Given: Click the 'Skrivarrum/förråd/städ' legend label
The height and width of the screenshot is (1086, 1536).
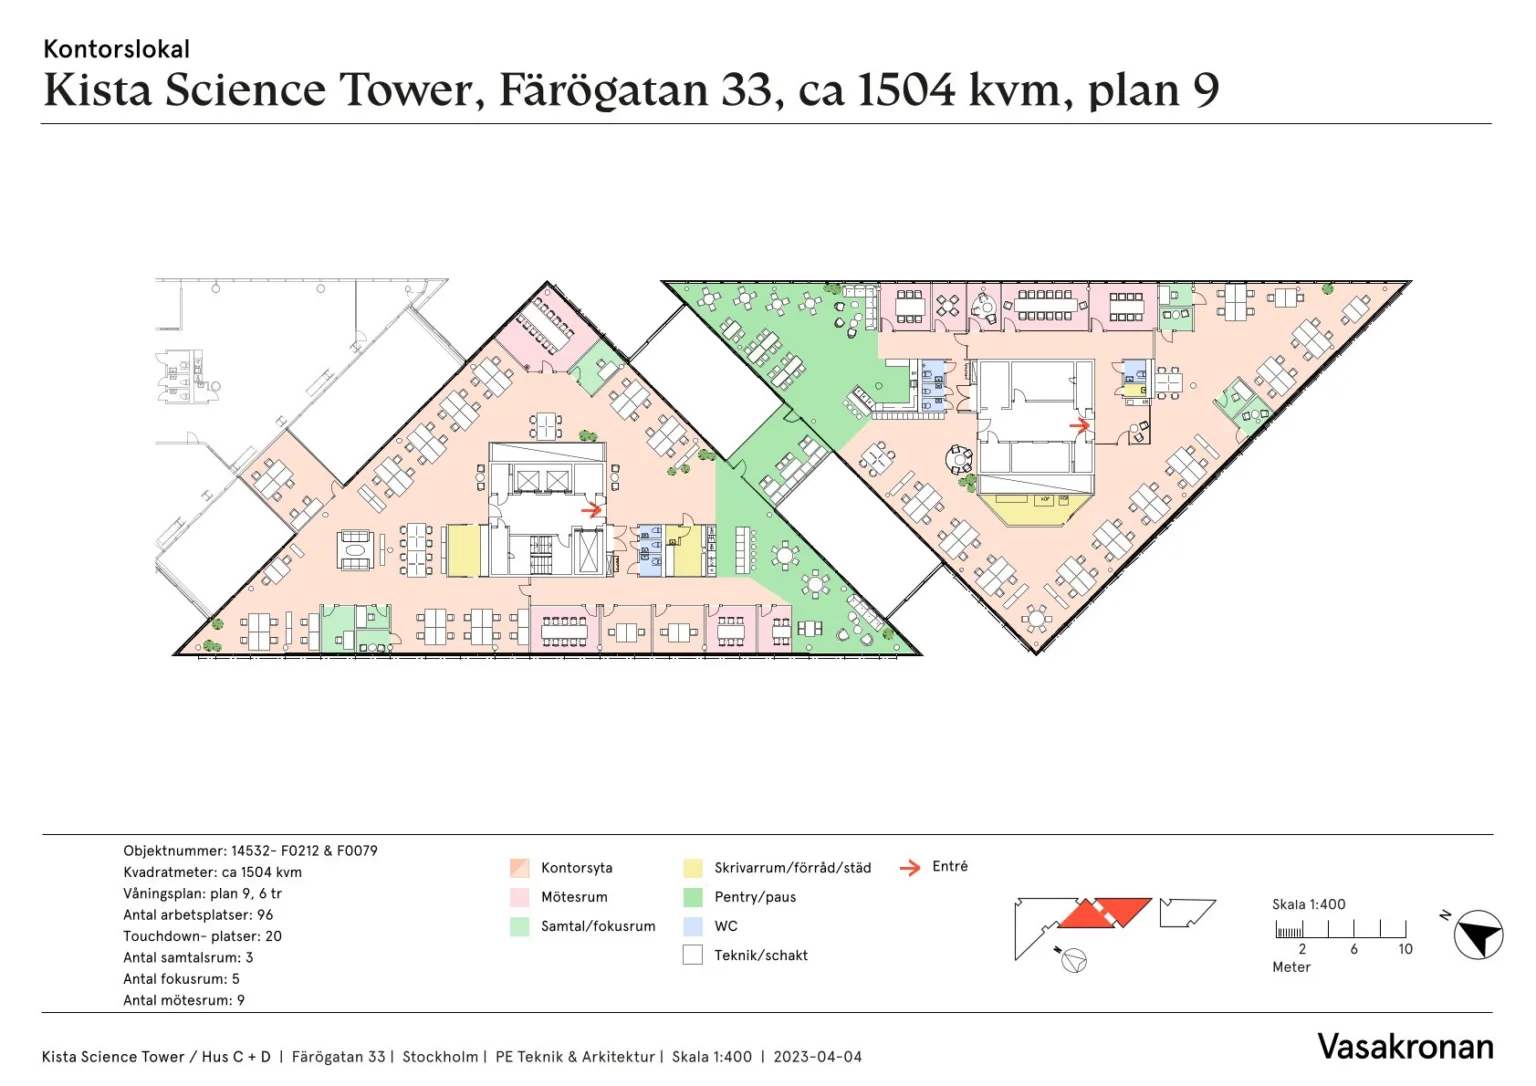Looking at the screenshot, I should (x=792, y=868).
